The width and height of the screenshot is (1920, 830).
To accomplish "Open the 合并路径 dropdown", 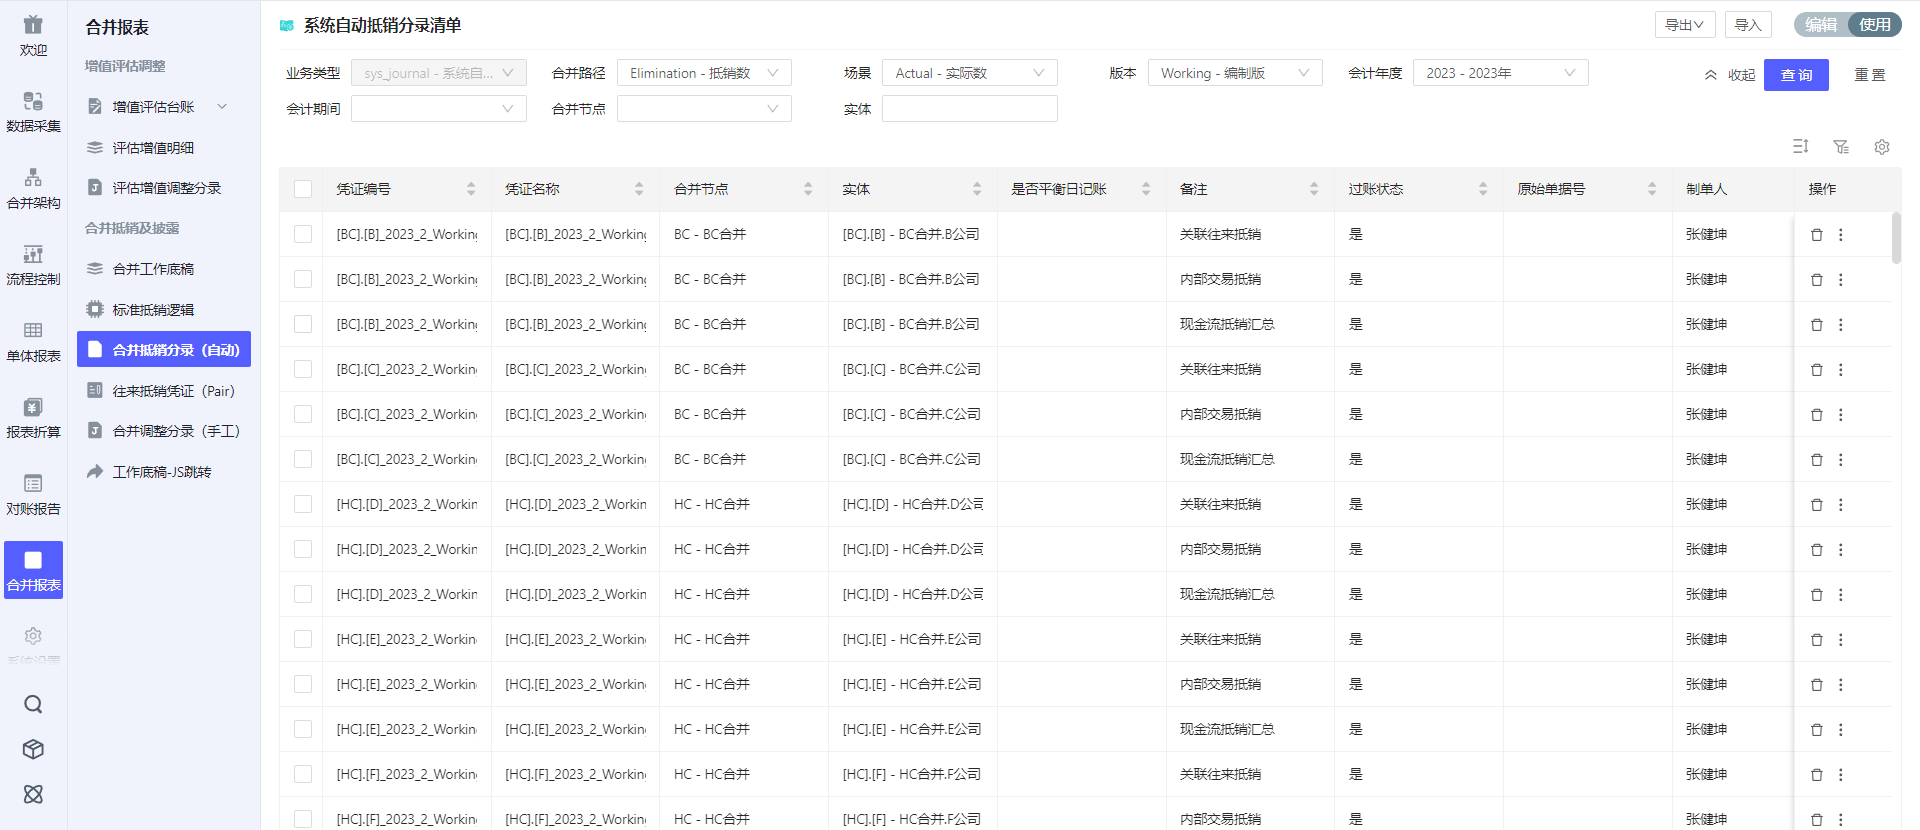I will pos(704,73).
